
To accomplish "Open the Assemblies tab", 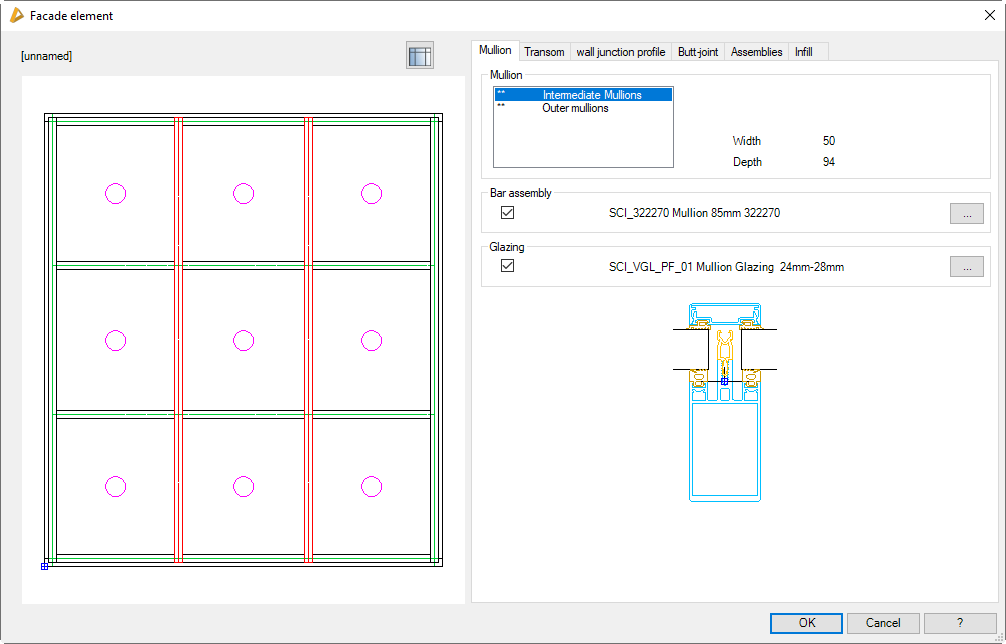I will [x=756, y=52].
